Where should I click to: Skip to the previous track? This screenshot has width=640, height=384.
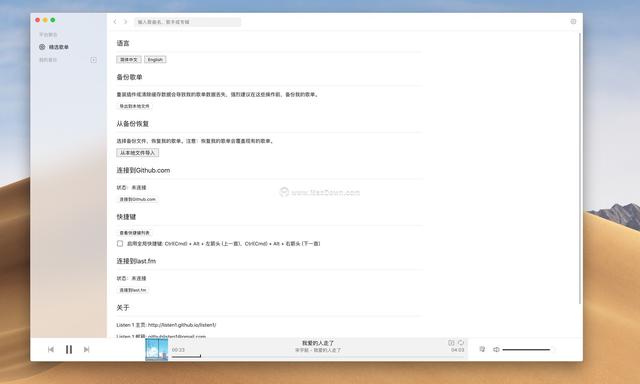click(51, 349)
